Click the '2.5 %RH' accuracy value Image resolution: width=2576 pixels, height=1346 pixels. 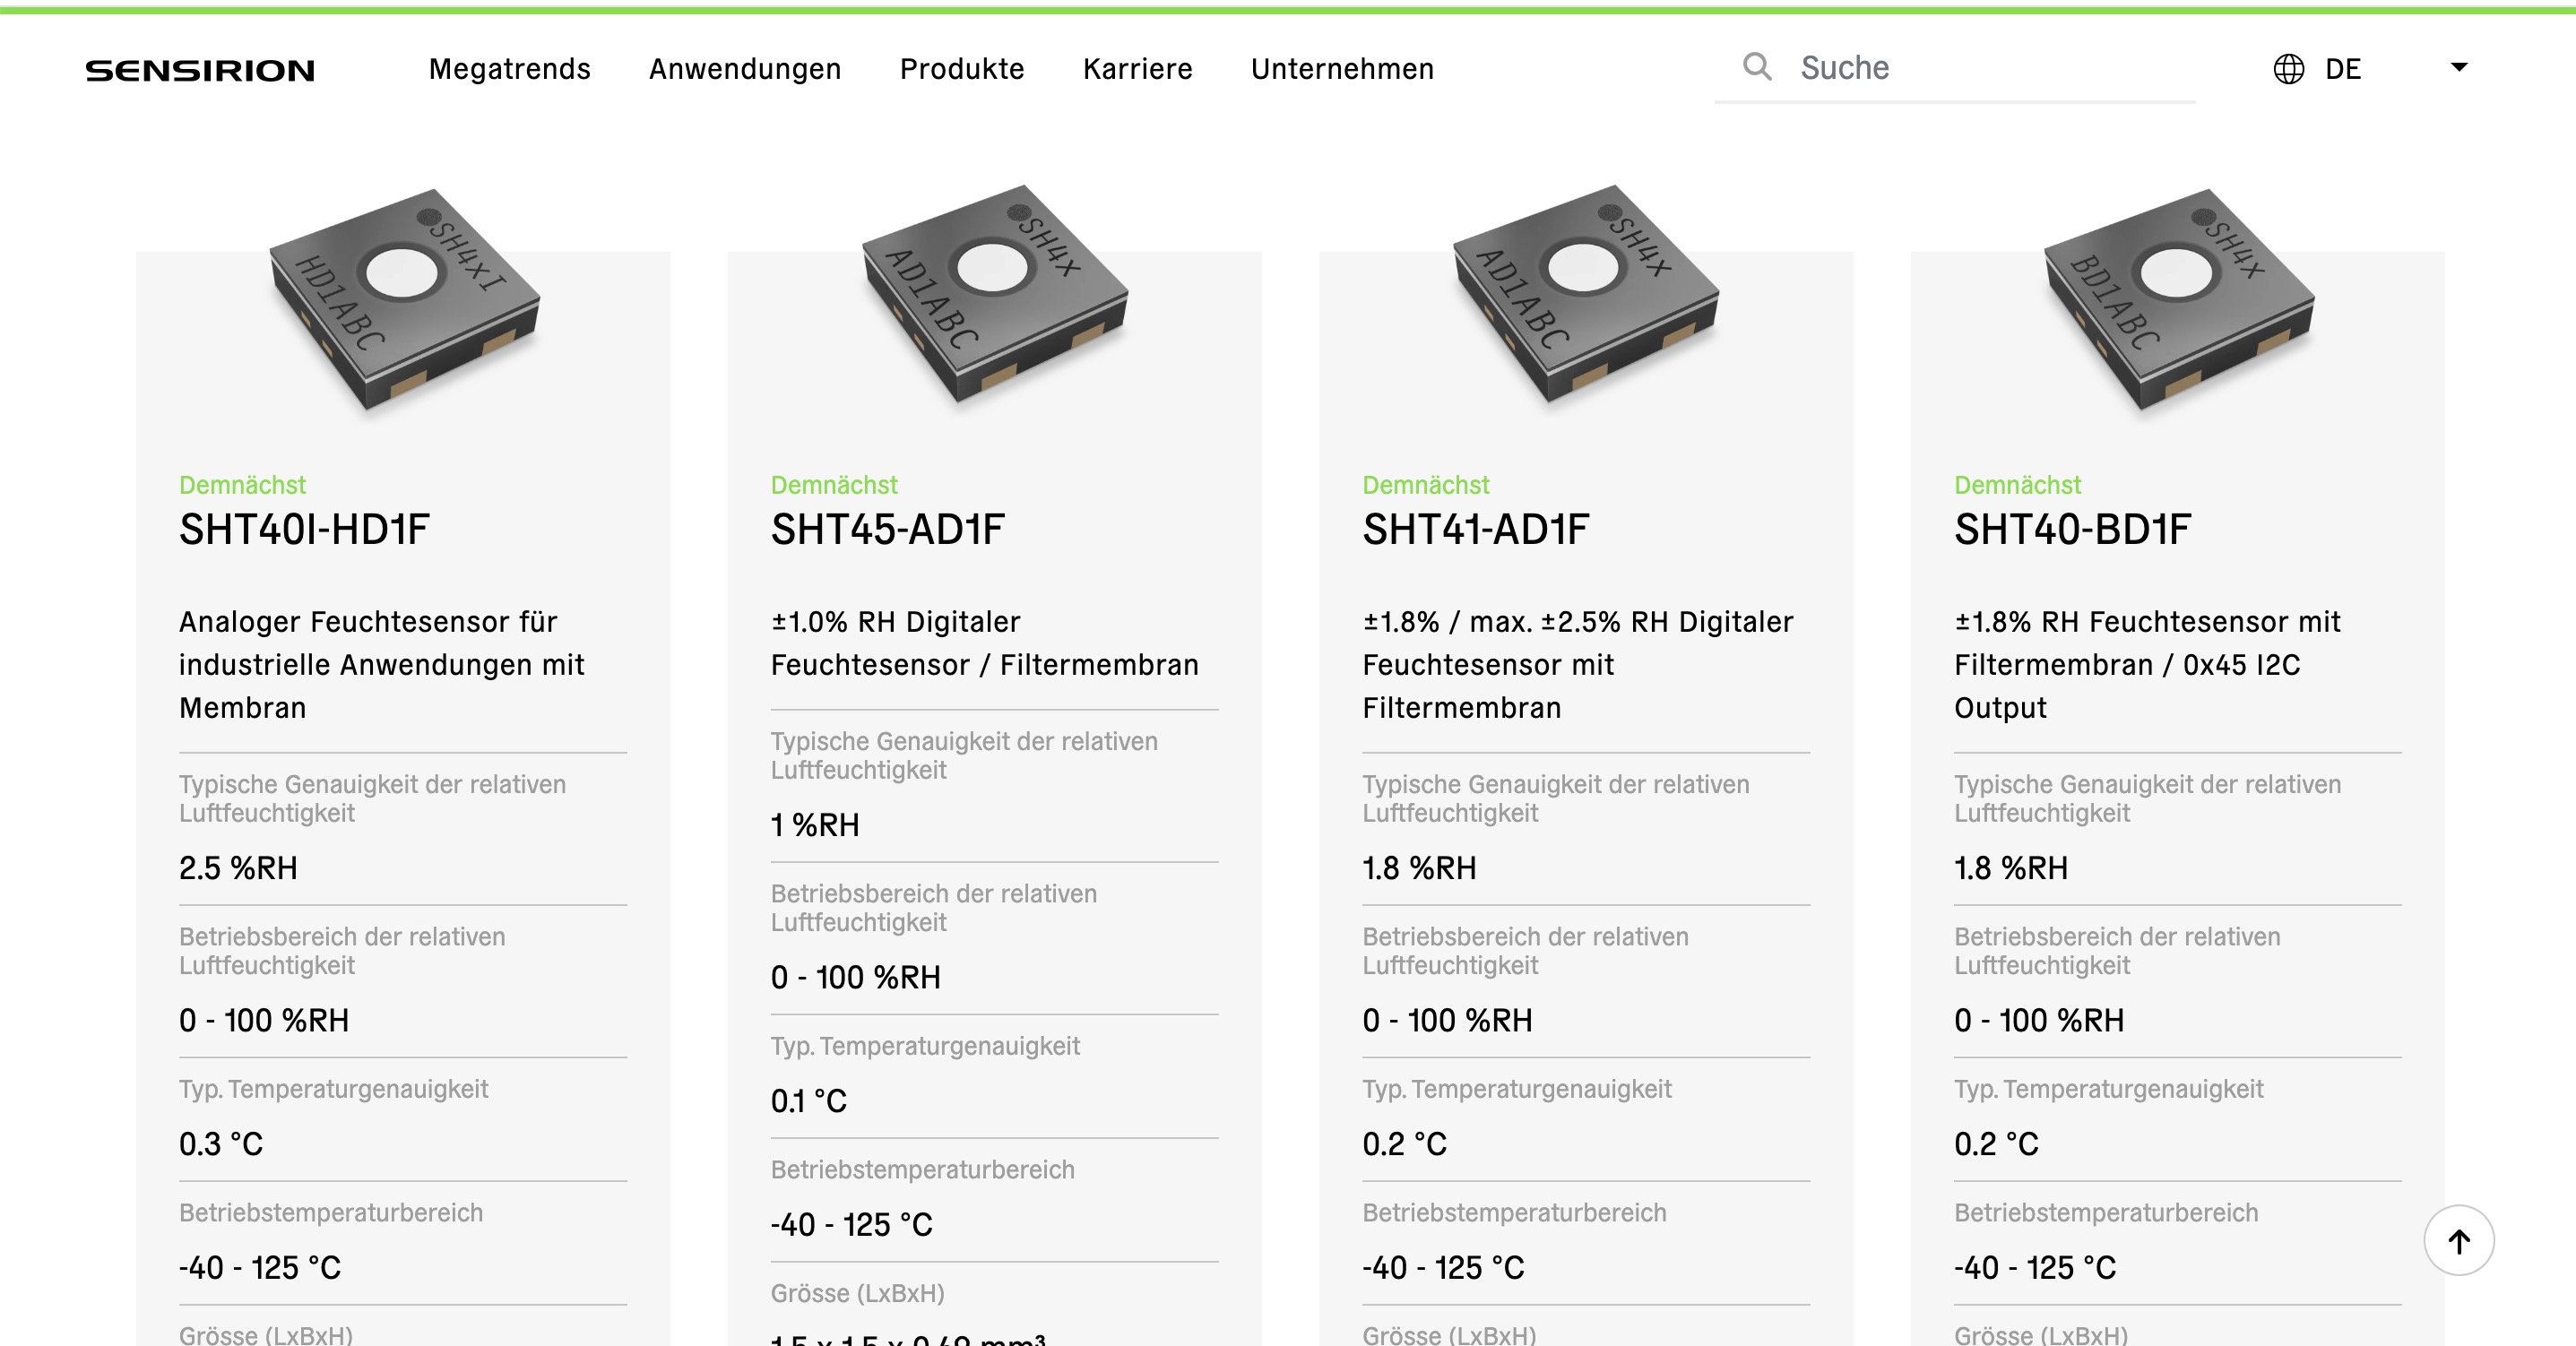238,868
